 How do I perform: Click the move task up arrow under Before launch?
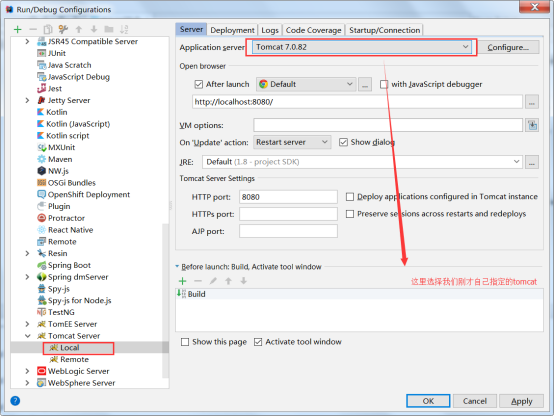tap(228, 281)
